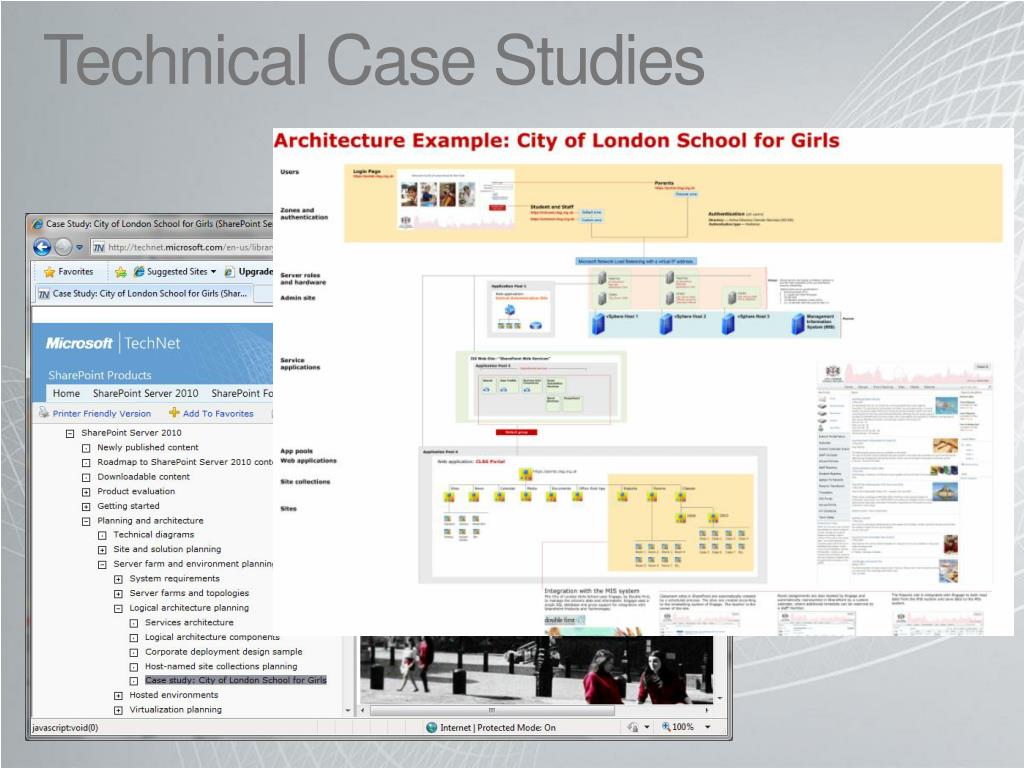This screenshot has height=768, width=1024.
Task: Click the Upgrade favorites bar link
Action: tap(248, 272)
